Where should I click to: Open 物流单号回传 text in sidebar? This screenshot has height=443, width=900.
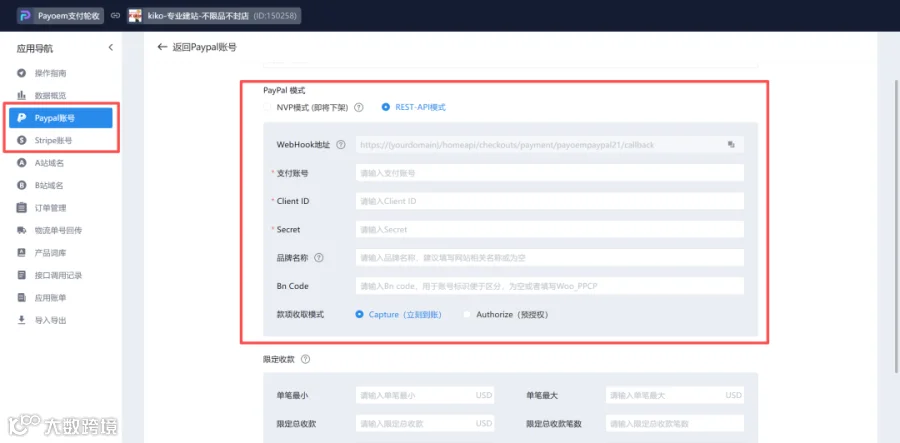[x=58, y=230]
